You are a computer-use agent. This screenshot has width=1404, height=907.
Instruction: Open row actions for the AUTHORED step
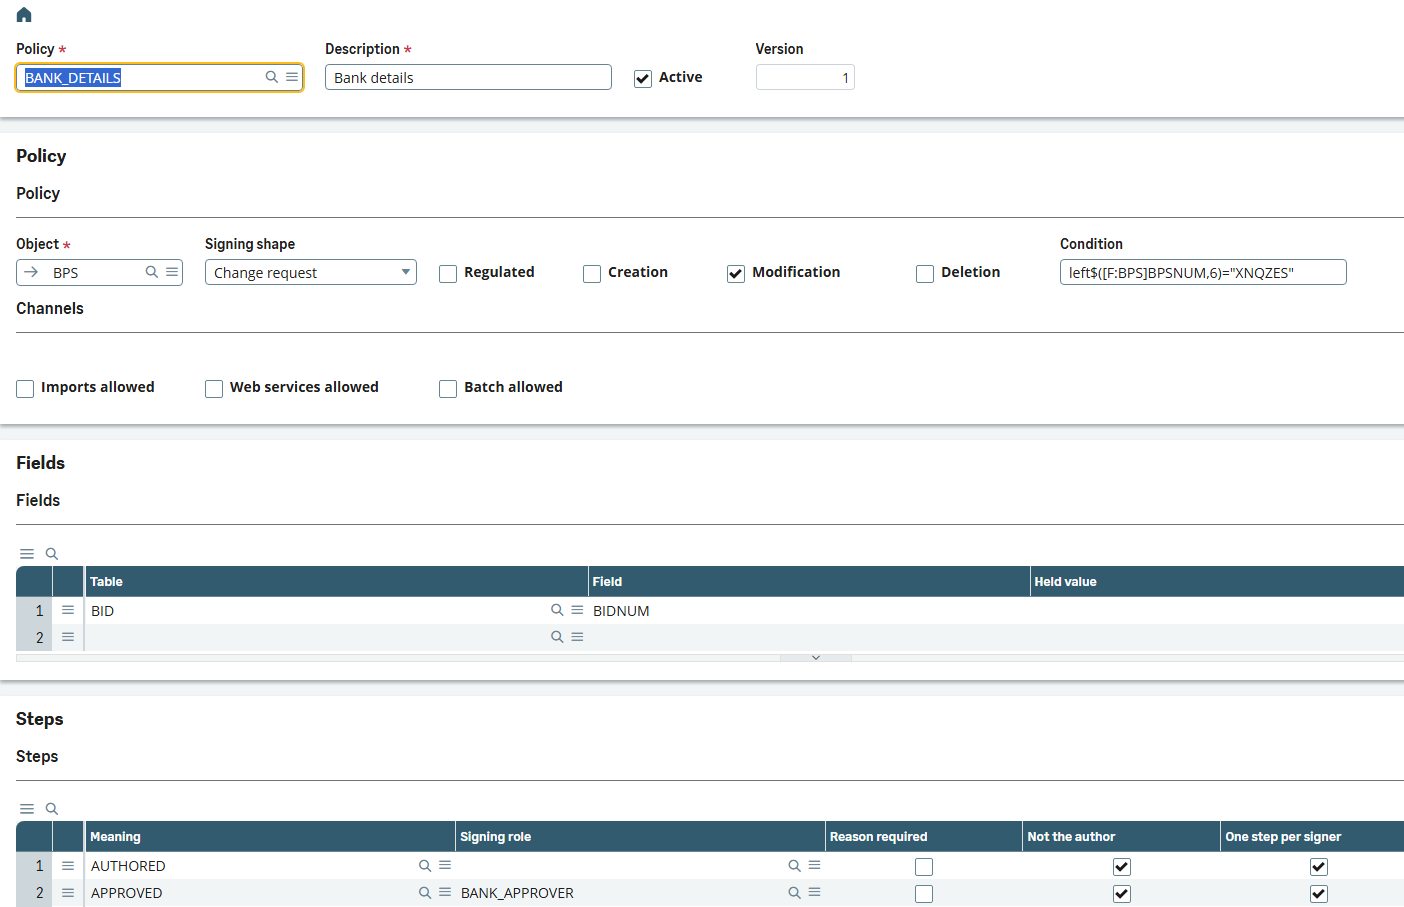point(68,866)
